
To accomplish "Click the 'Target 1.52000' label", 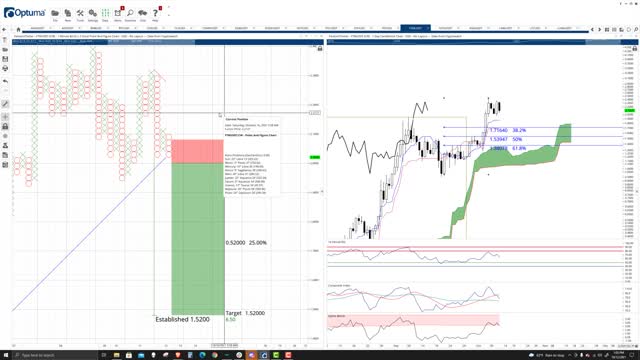I will pos(245,313).
